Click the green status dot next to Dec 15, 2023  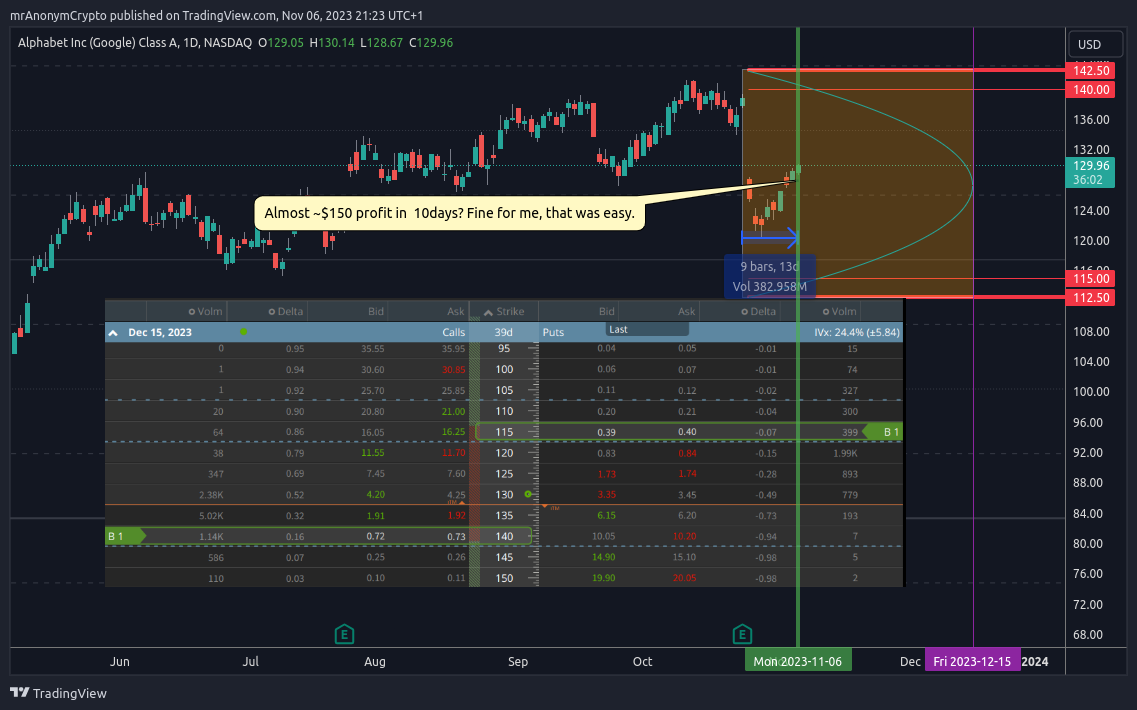244,332
